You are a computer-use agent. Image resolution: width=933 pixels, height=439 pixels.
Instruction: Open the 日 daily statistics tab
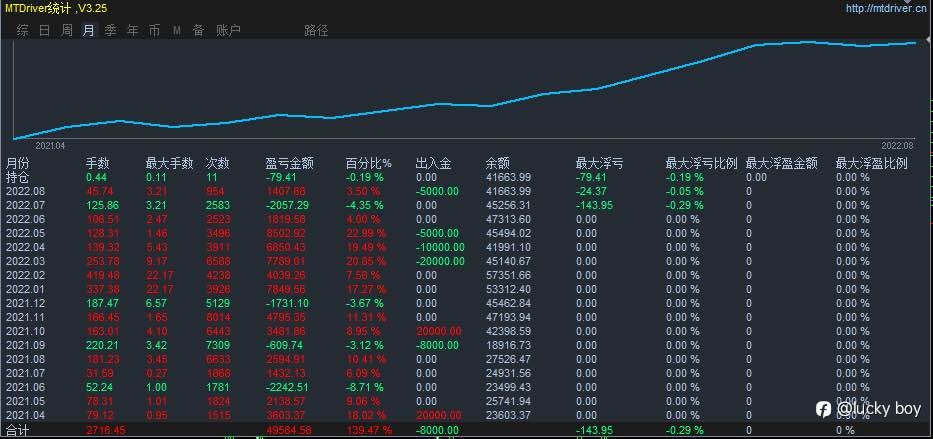tap(45, 30)
